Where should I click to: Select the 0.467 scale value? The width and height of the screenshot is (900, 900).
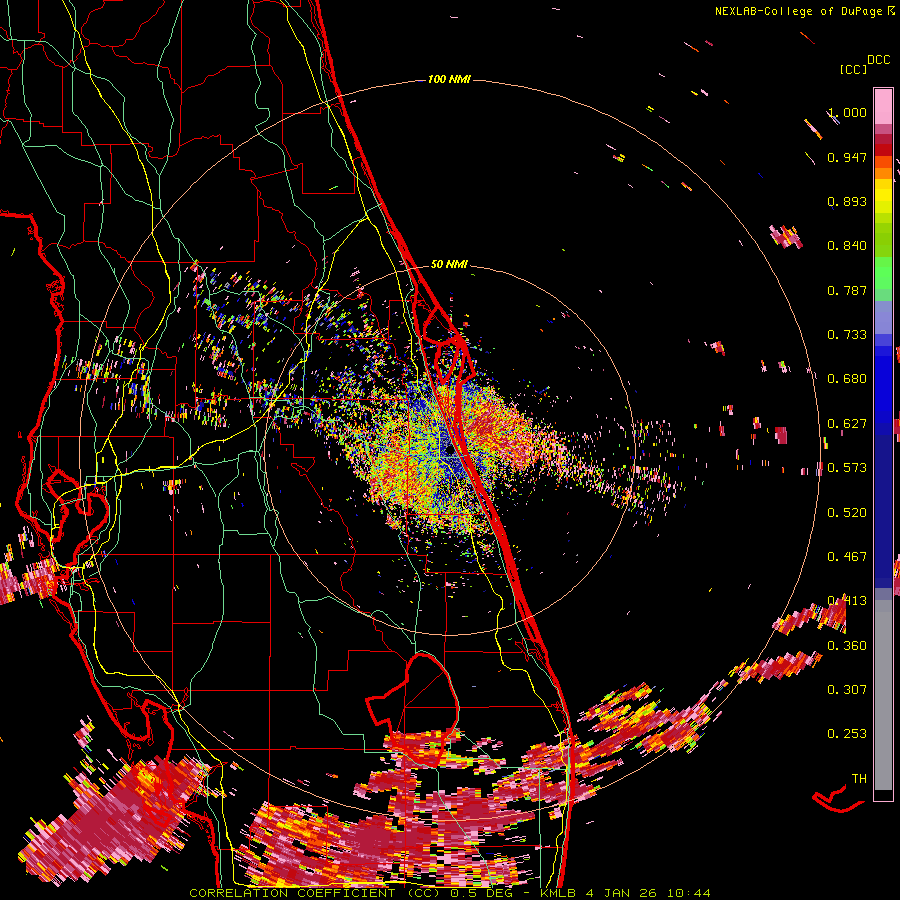pos(847,557)
